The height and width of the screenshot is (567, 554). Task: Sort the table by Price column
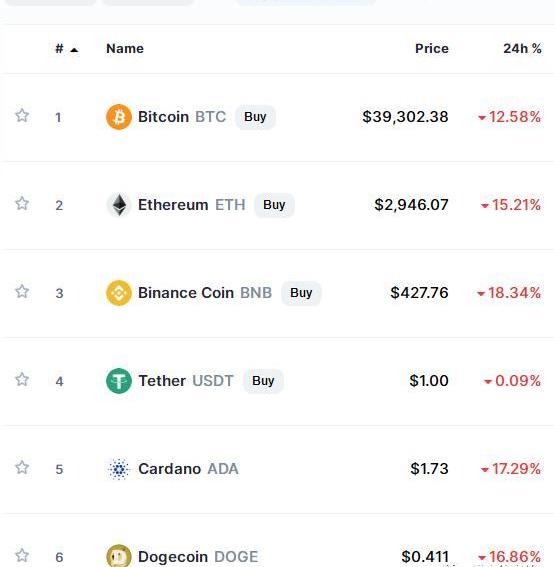[x=432, y=48]
